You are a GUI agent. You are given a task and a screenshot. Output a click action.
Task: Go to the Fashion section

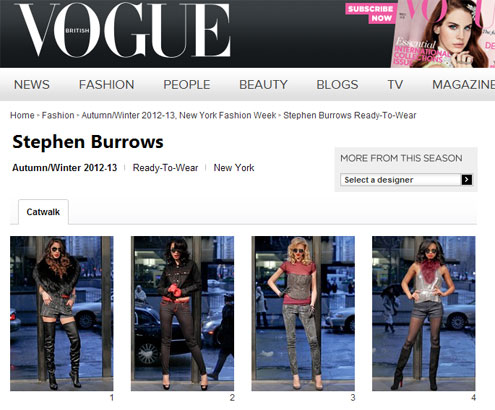pyautogui.click(x=106, y=85)
